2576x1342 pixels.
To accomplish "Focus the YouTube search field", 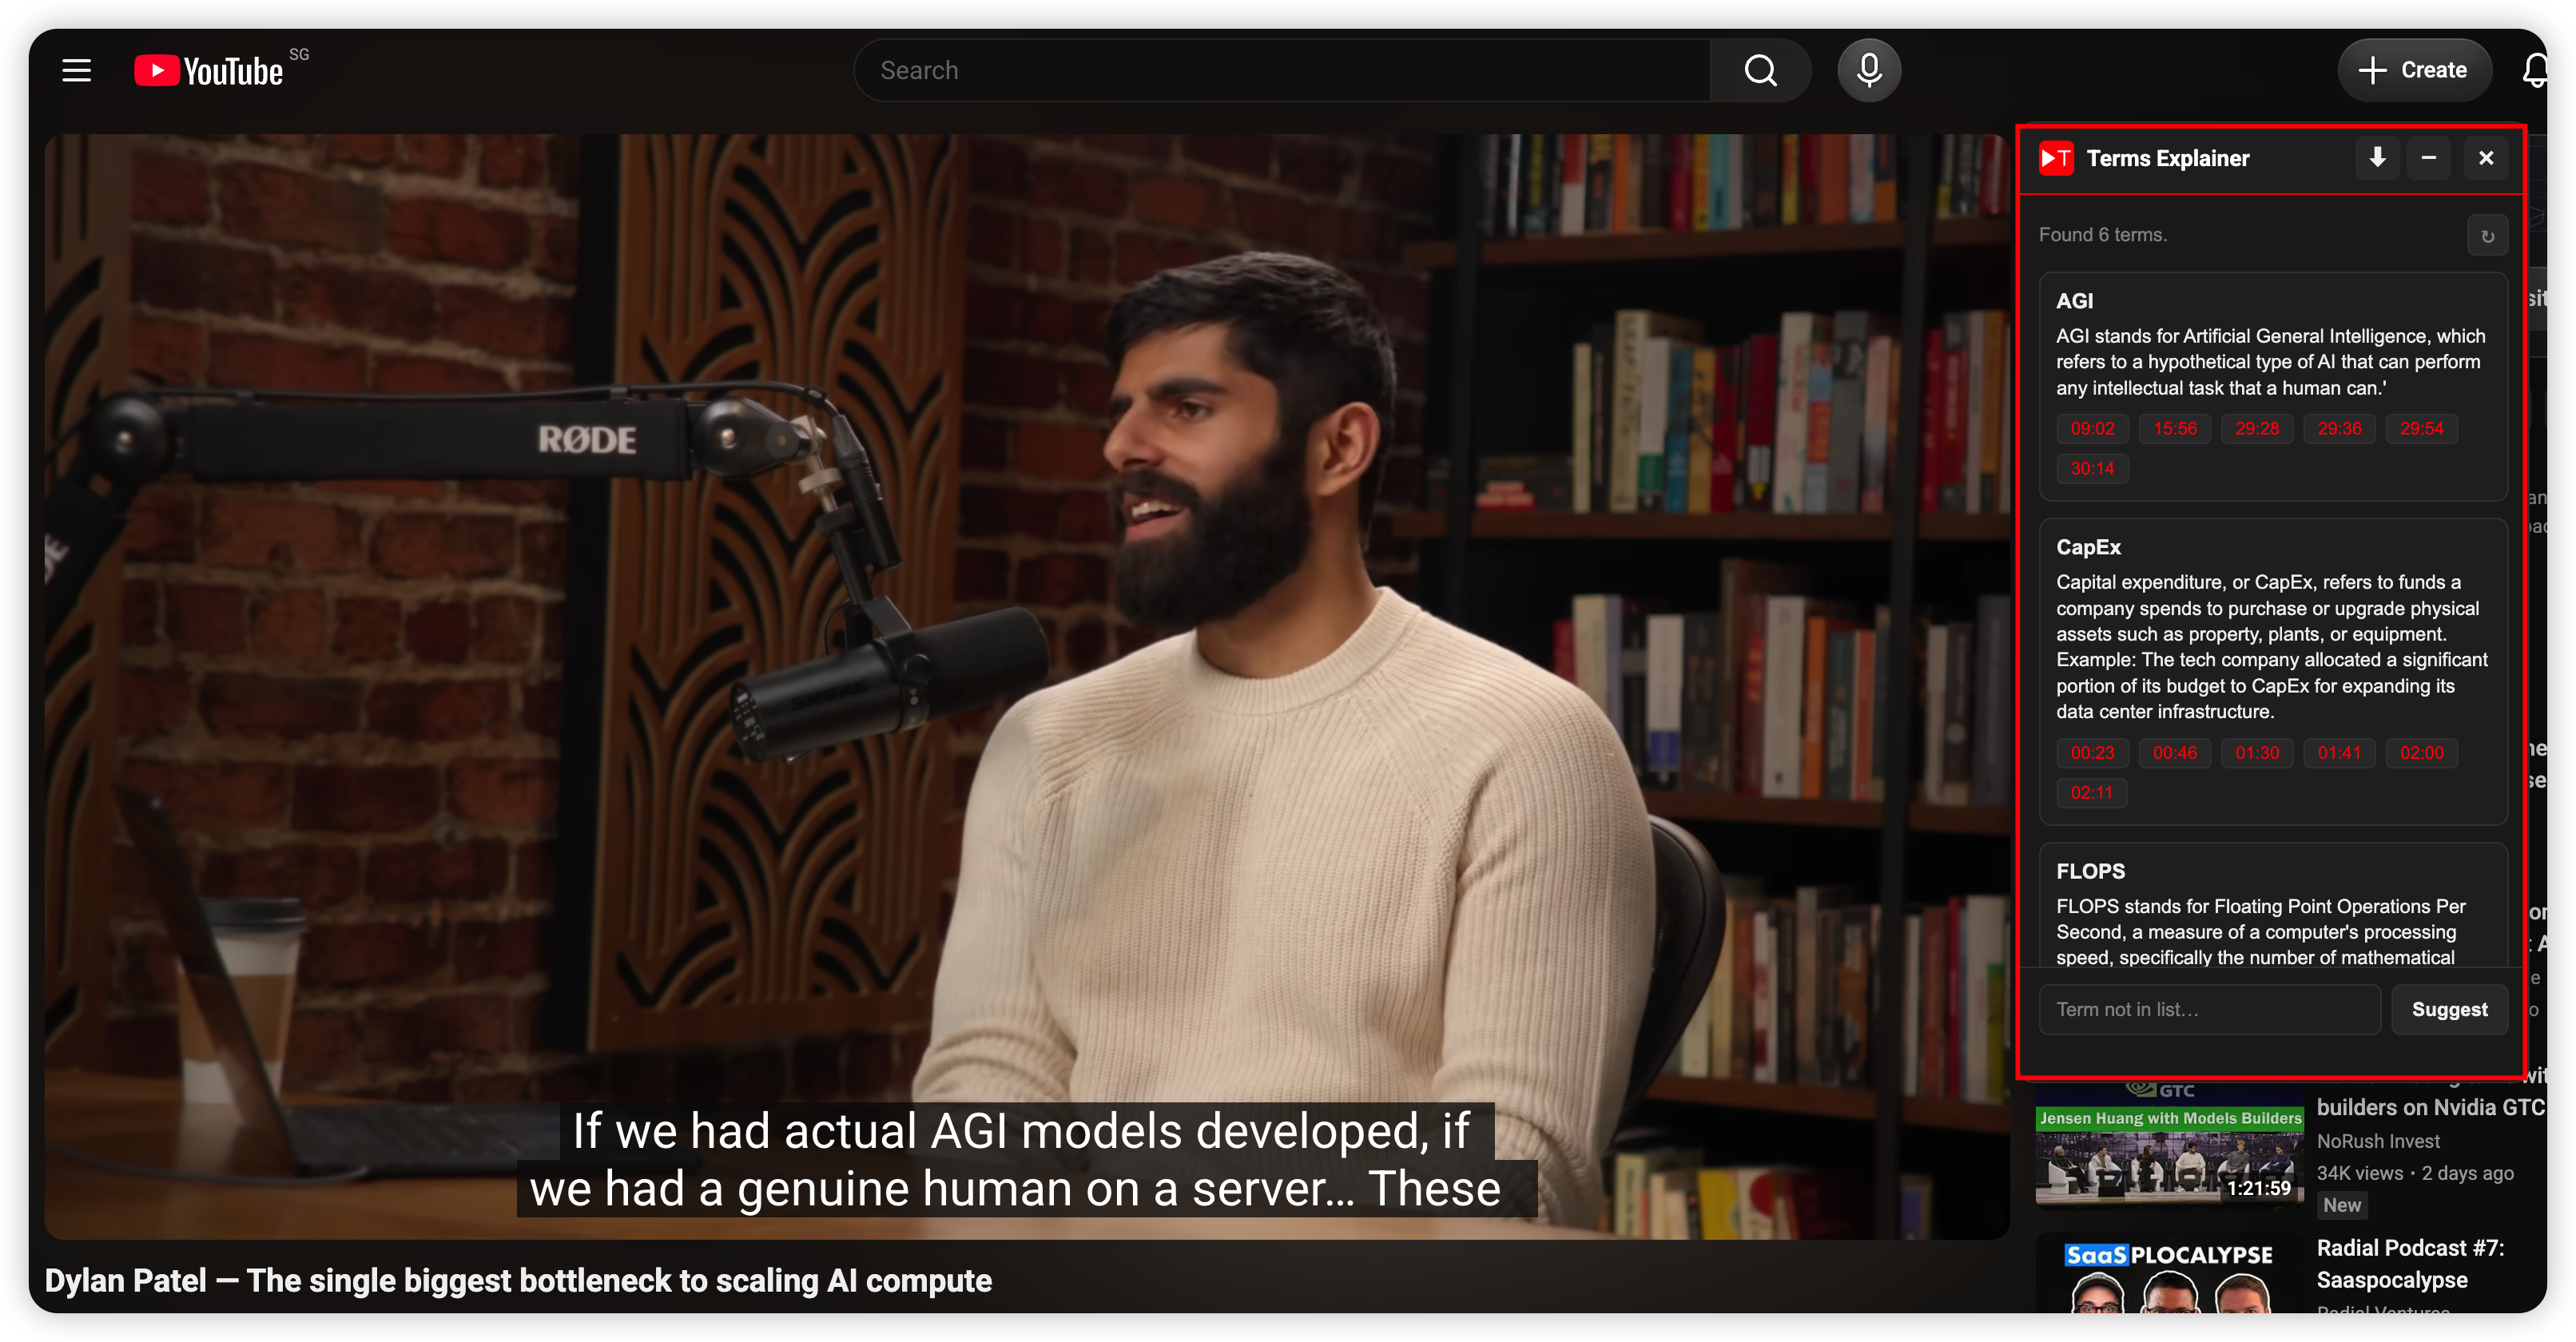I will [1280, 70].
